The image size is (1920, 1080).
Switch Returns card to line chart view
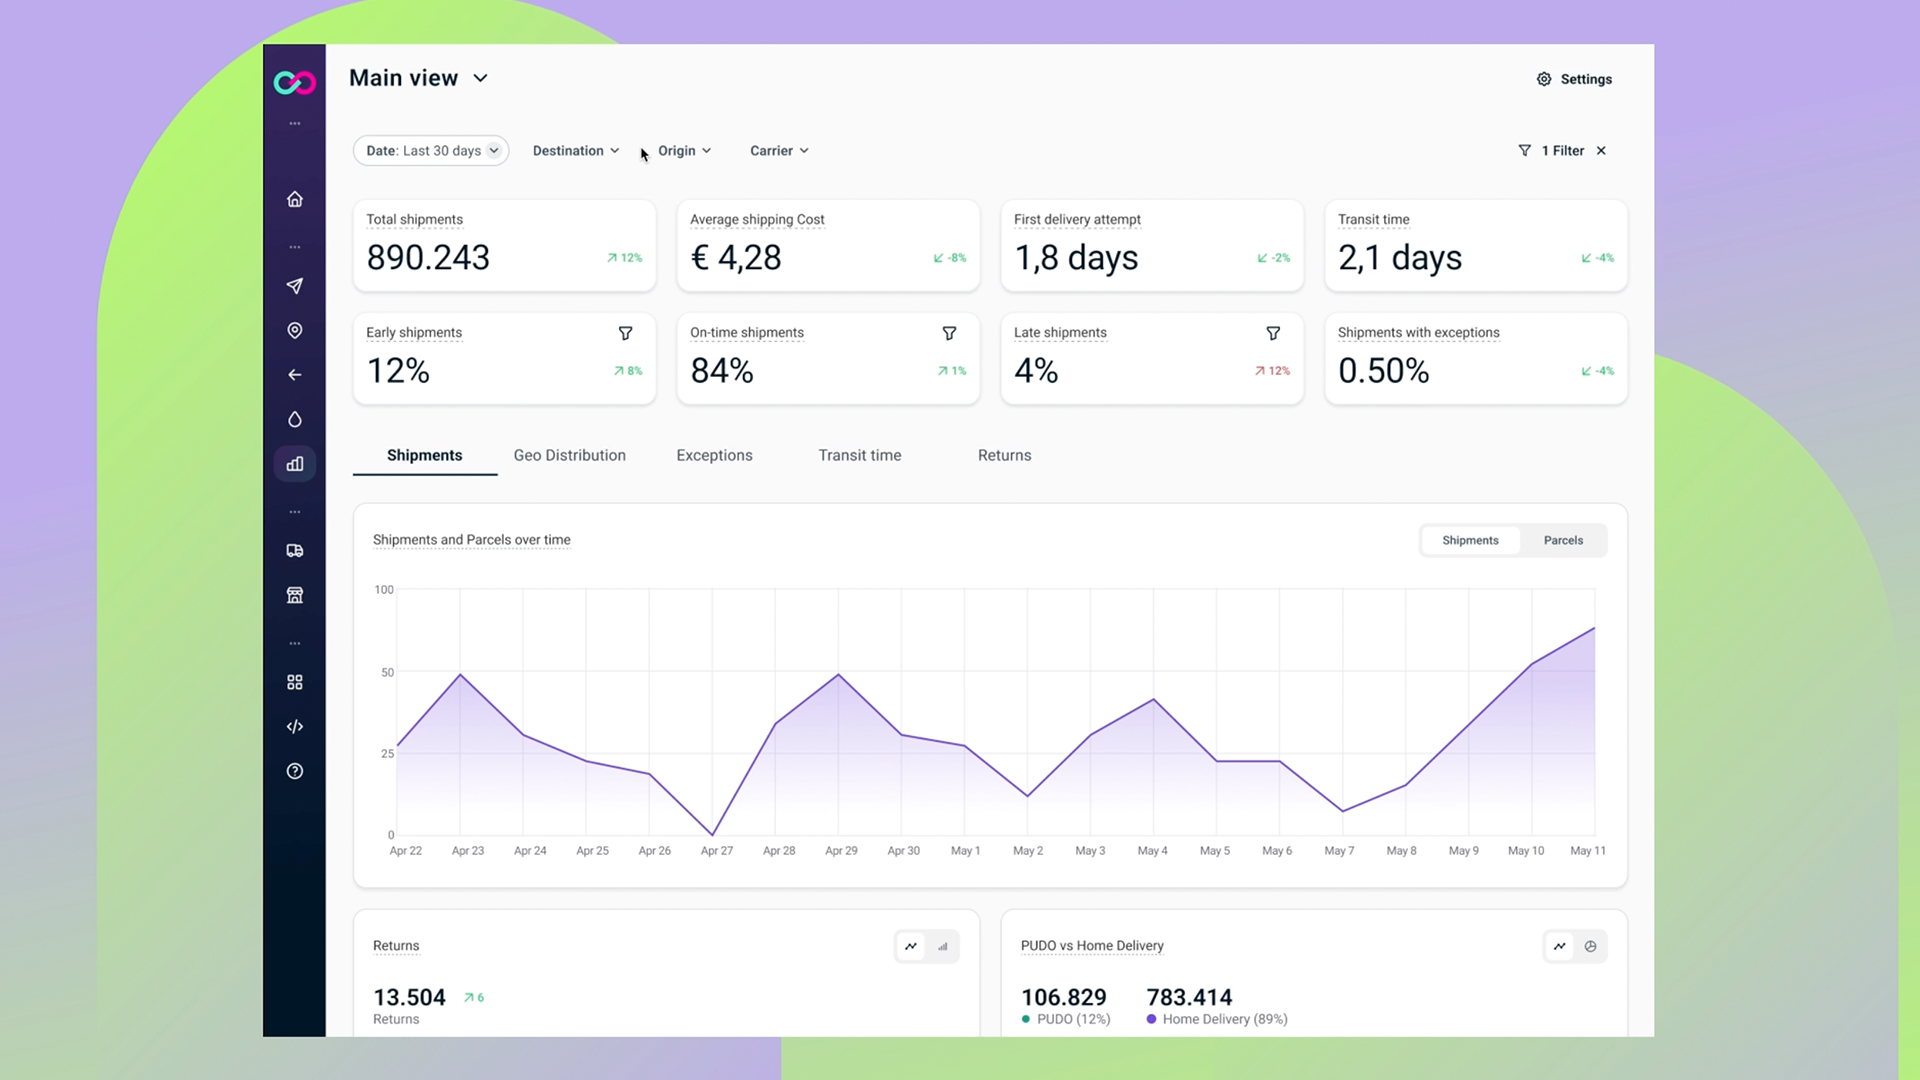[911, 946]
